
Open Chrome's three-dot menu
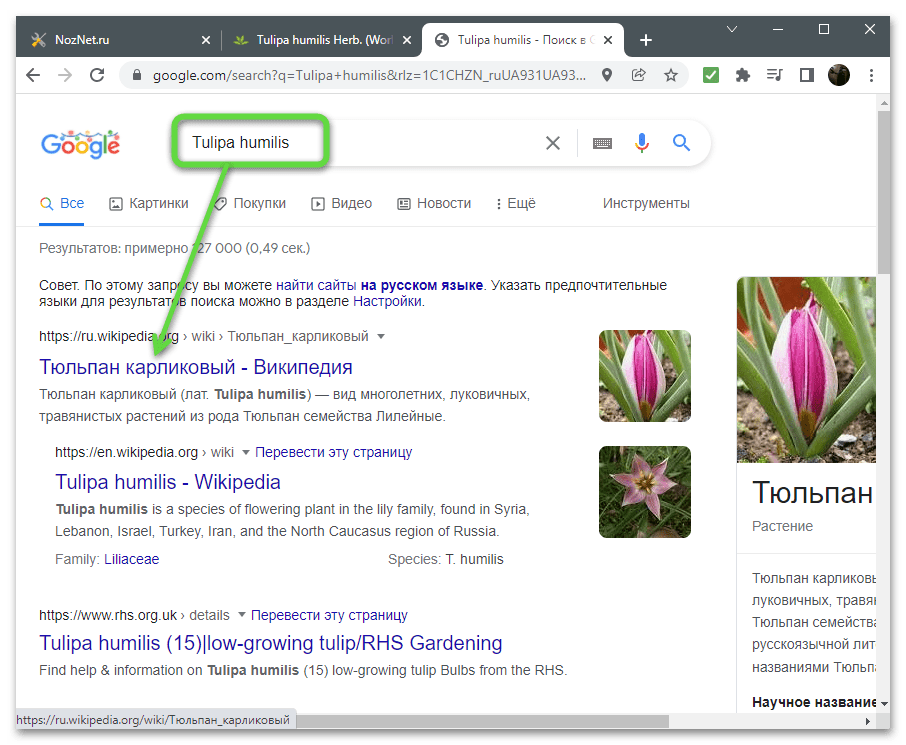point(871,75)
